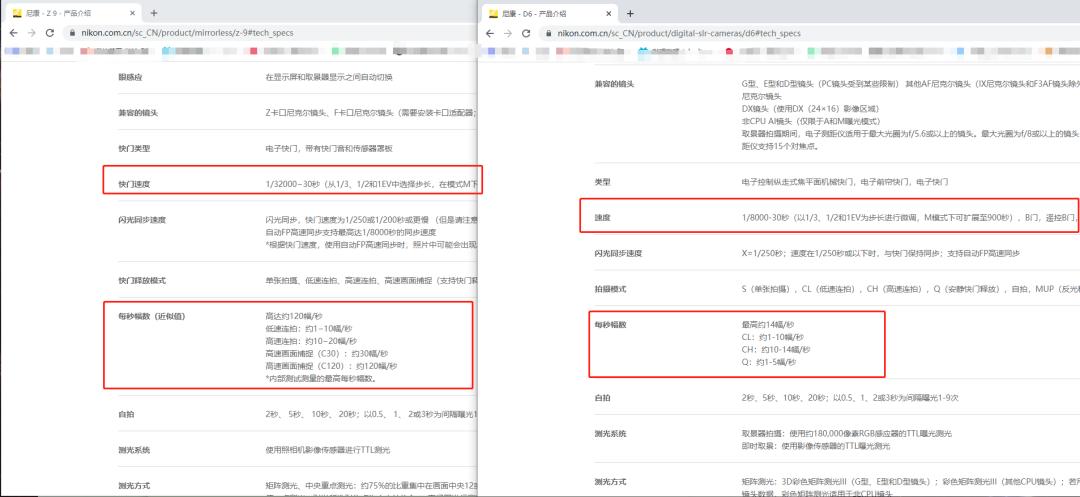Click the 兼容的镜头 label in the D6 page
1080x497 pixels.
[x=614, y=84]
